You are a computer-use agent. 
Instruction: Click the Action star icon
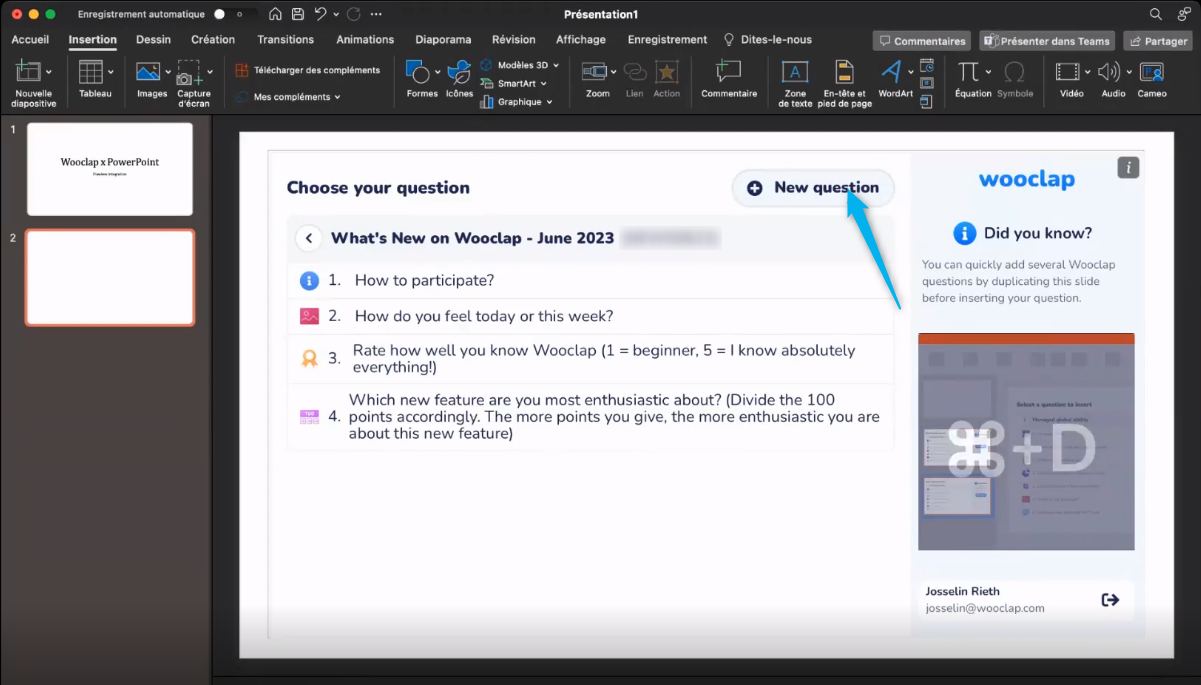point(666,72)
